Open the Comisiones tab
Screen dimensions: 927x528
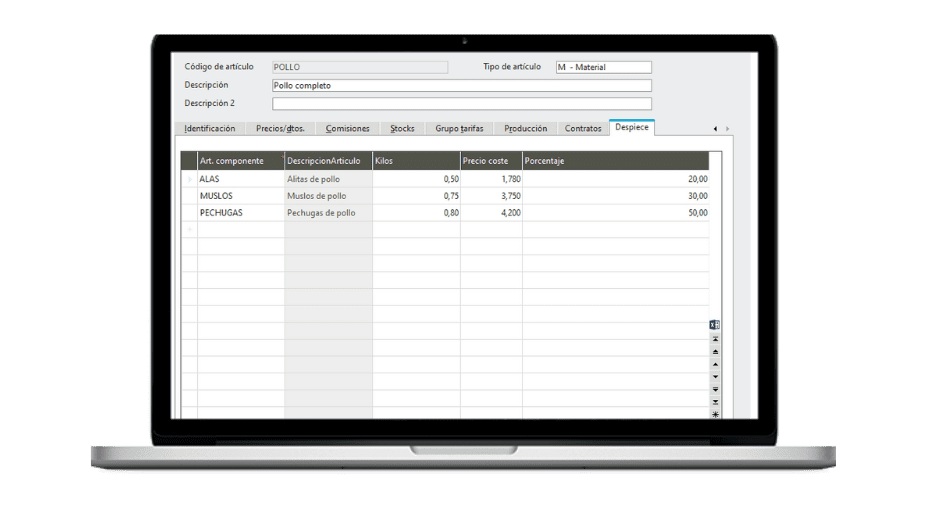pos(348,128)
